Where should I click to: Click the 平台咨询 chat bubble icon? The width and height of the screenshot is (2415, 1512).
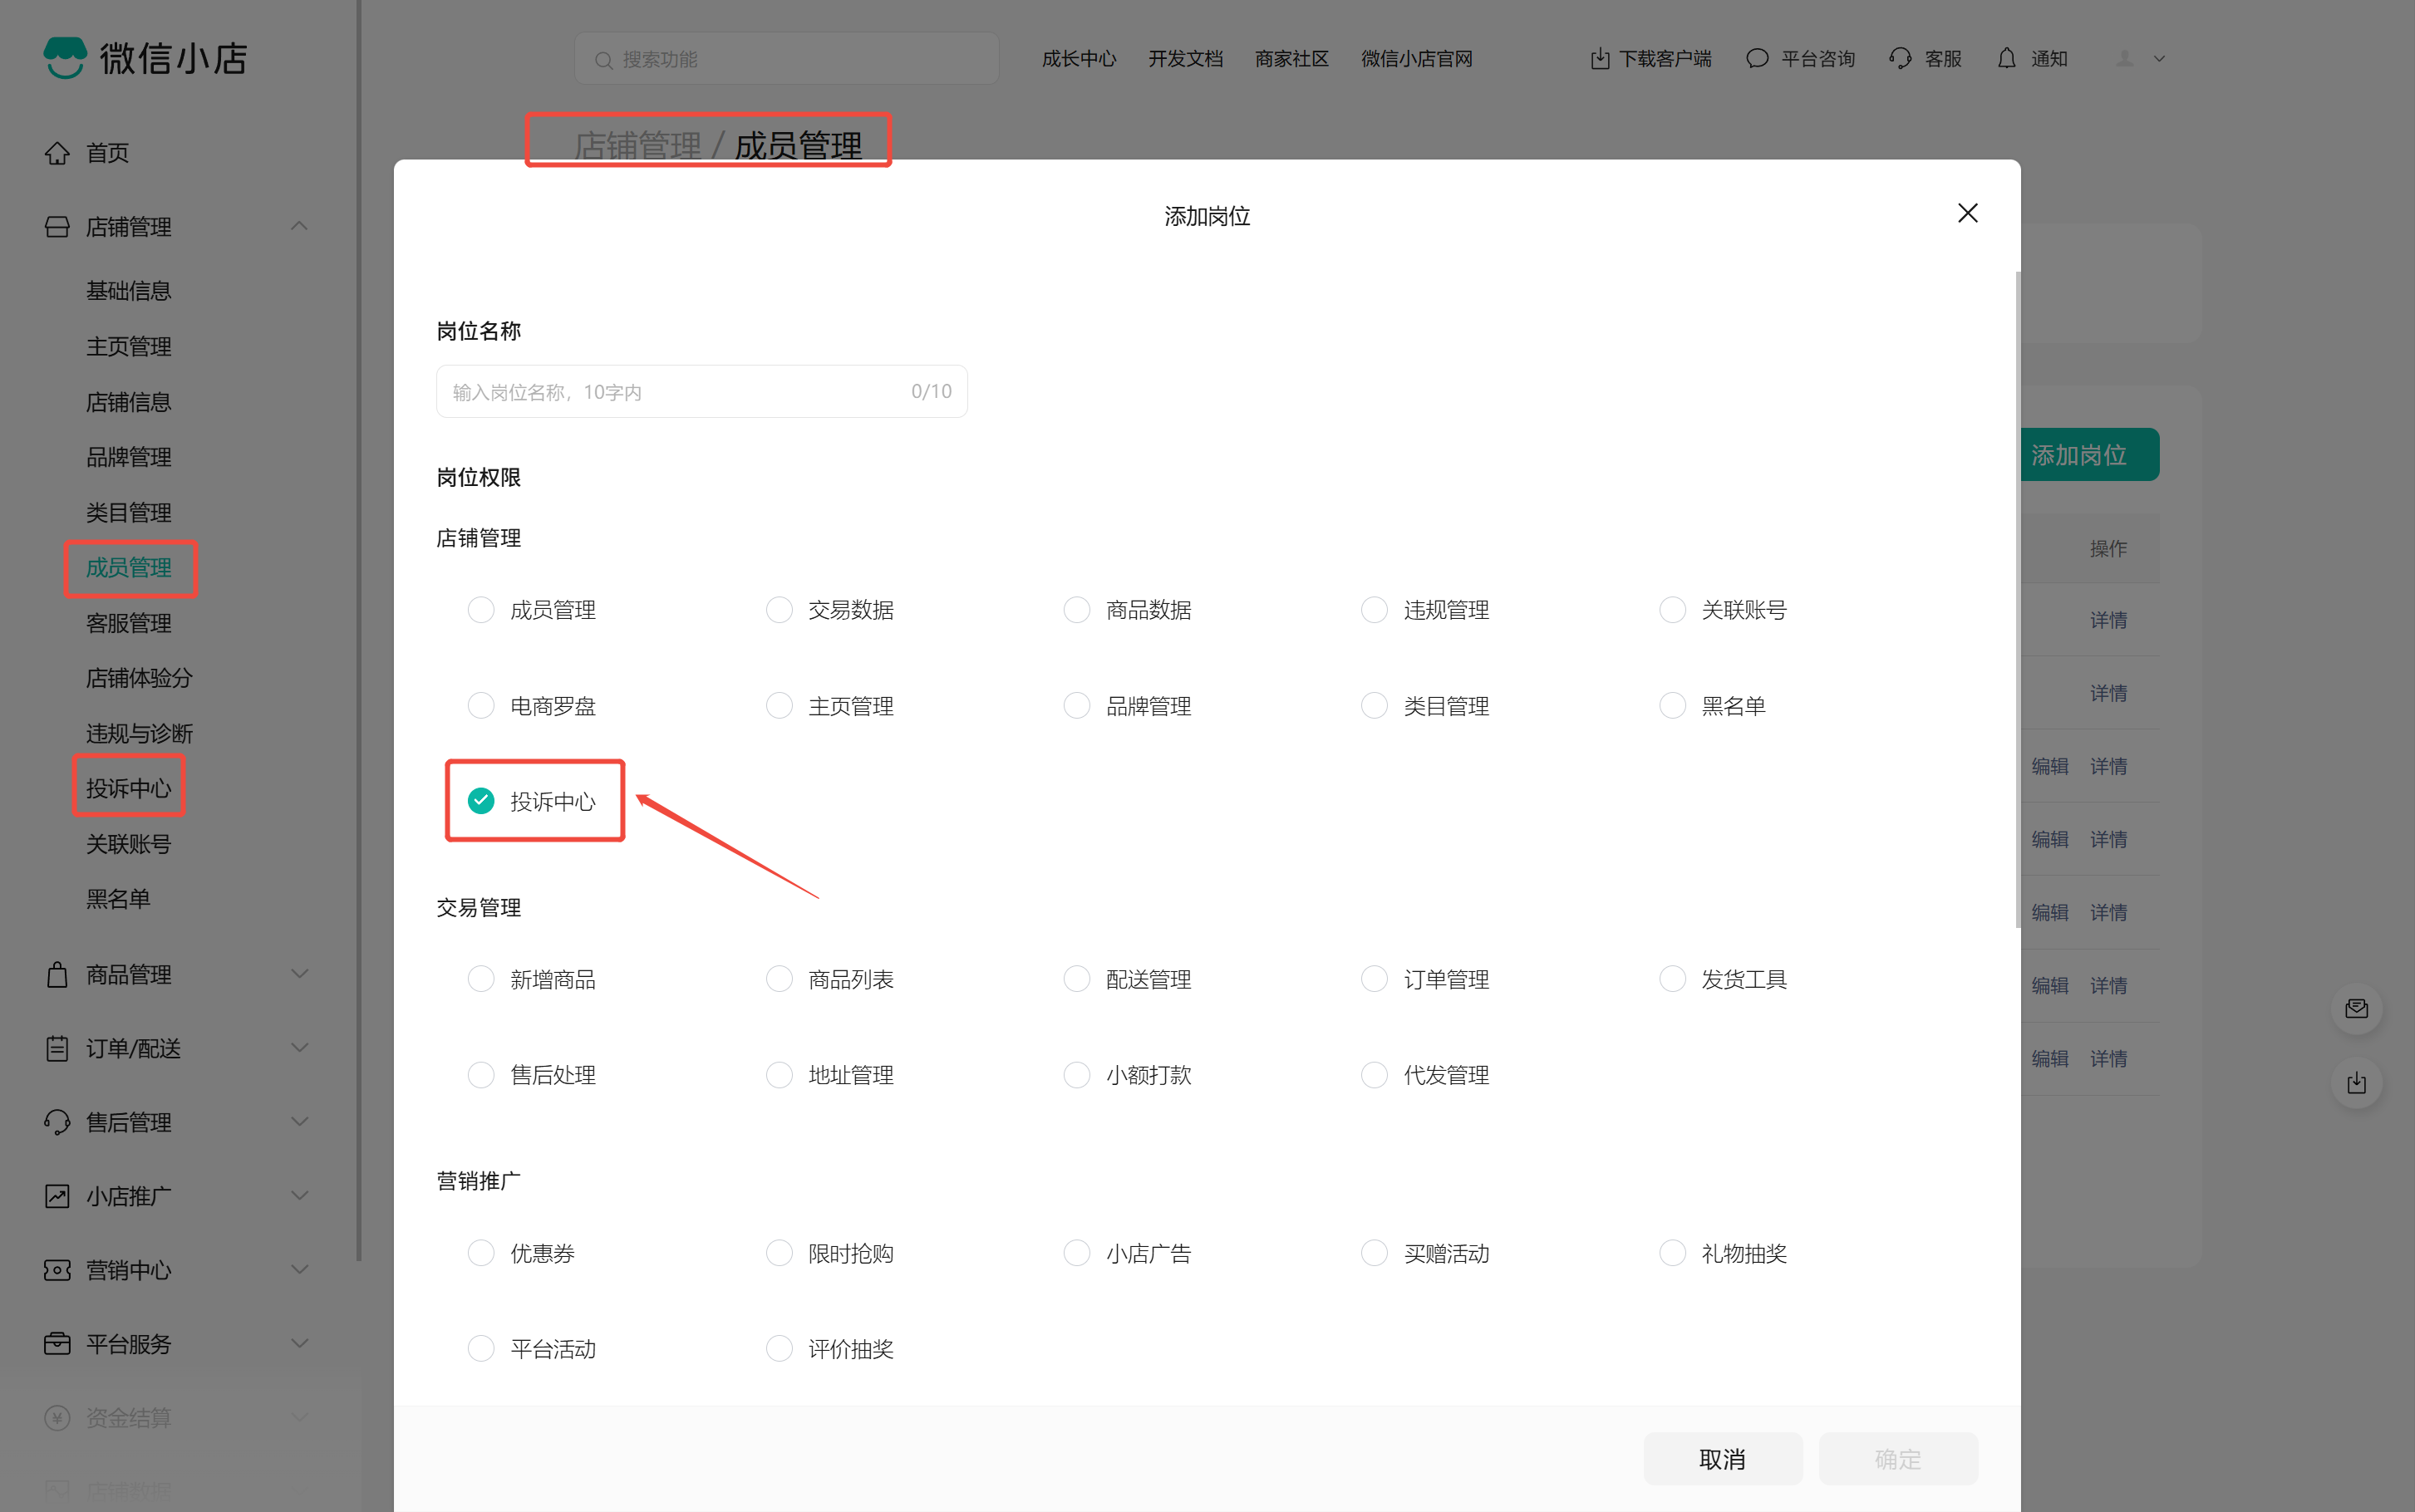pyautogui.click(x=1757, y=59)
